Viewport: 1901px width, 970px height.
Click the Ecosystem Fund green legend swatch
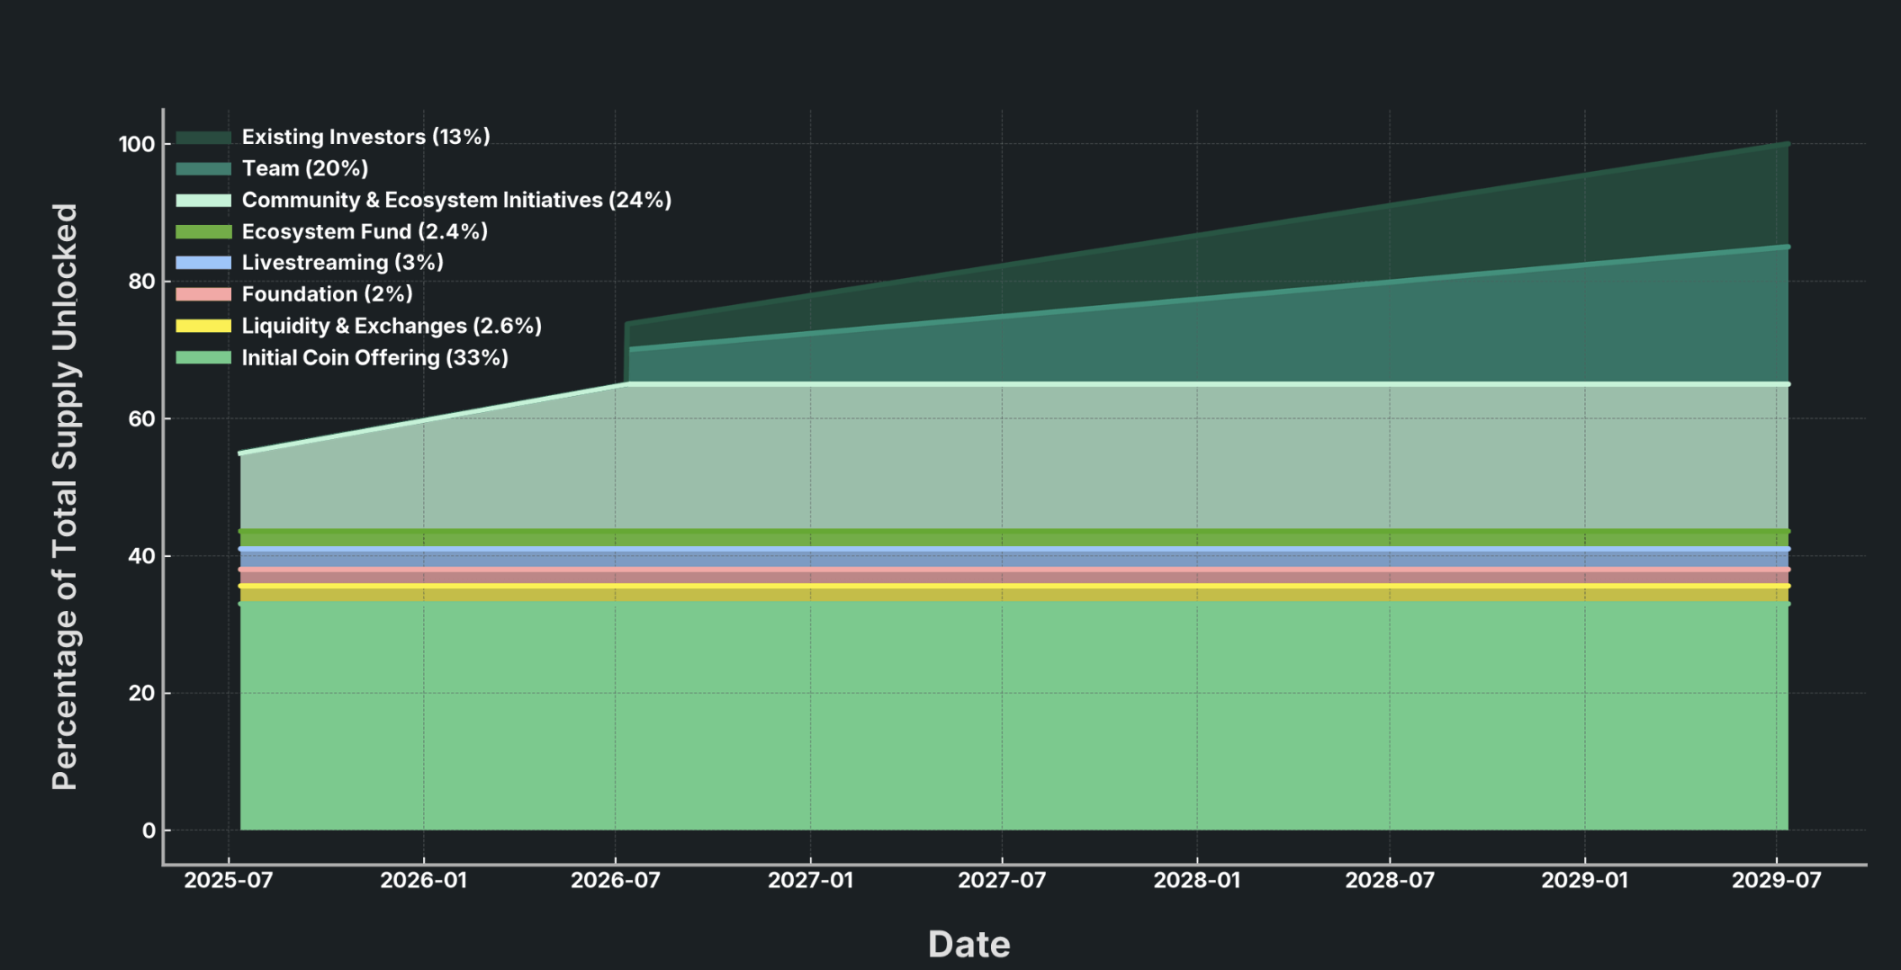point(203,232)
